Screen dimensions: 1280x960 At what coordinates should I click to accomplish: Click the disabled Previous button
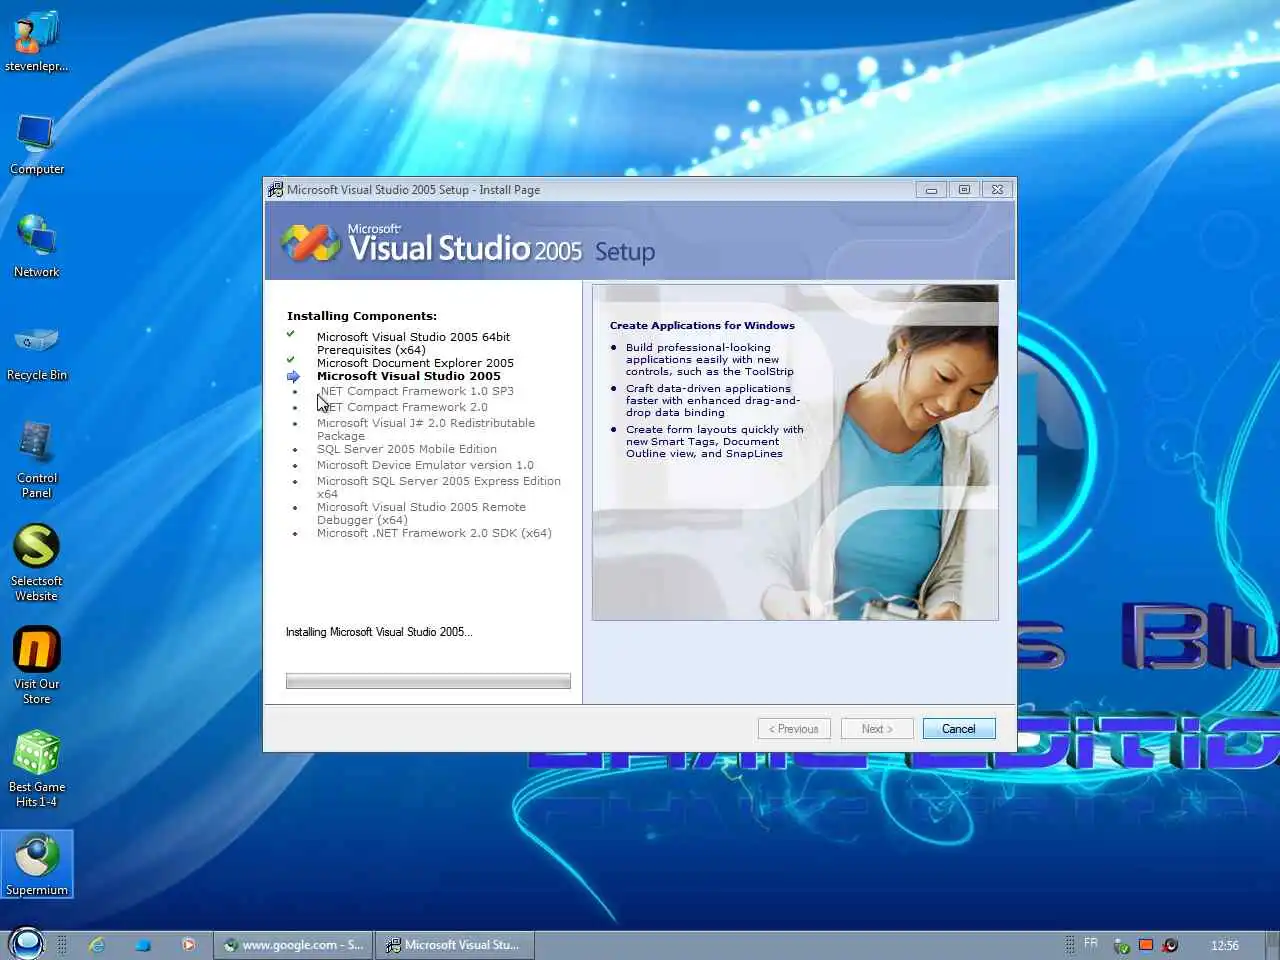pyautogui.click(x=794, y=729)
